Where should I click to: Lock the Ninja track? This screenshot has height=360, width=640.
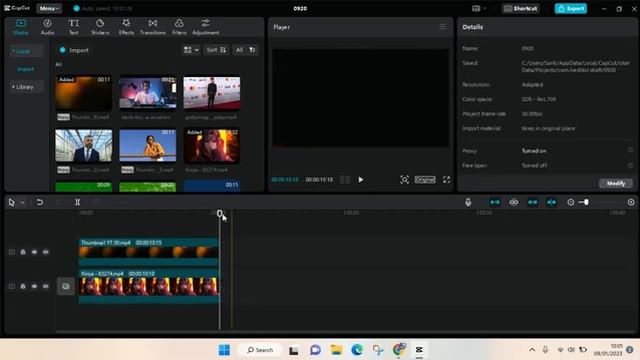pos(23,286)
